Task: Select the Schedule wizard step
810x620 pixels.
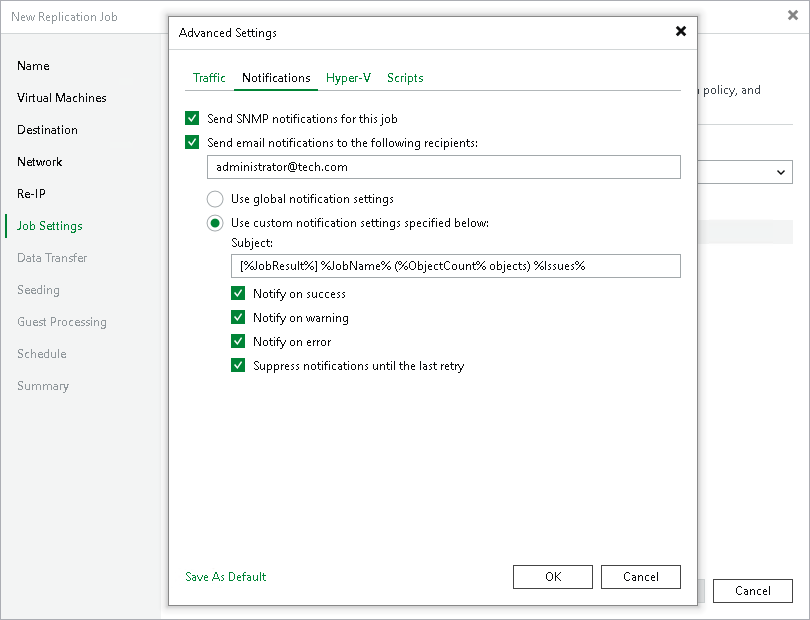Action: tap(41, 354)
